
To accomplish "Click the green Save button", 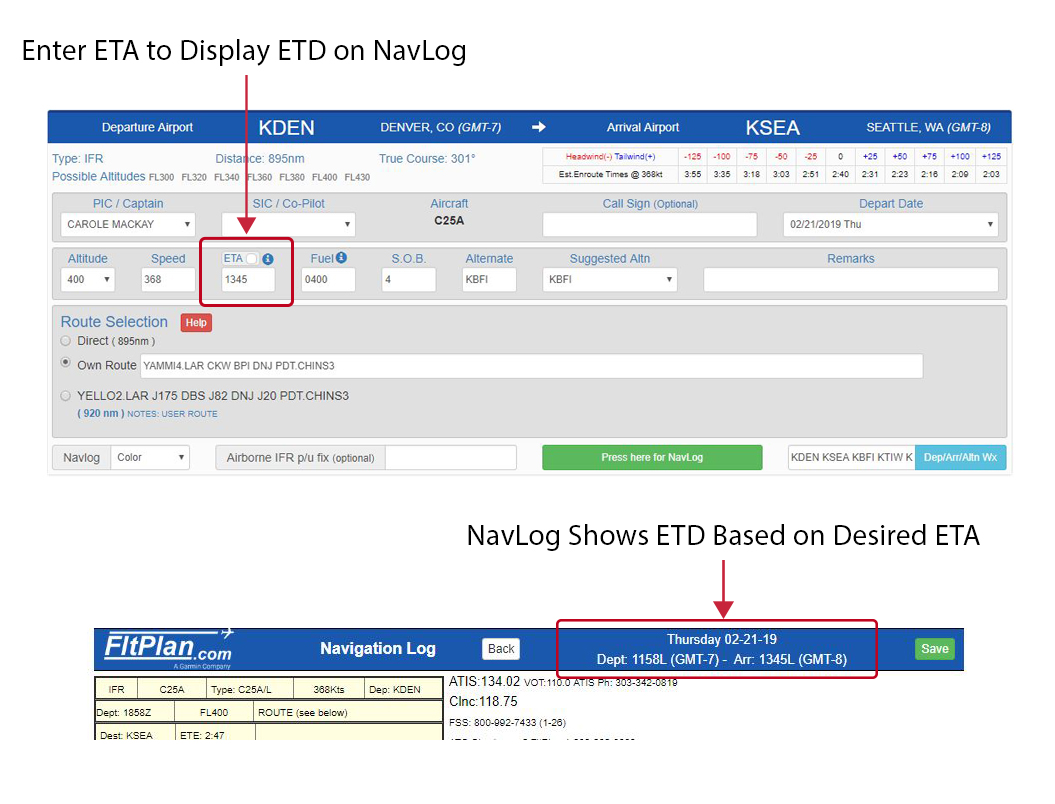I will [x=935, y=649].
